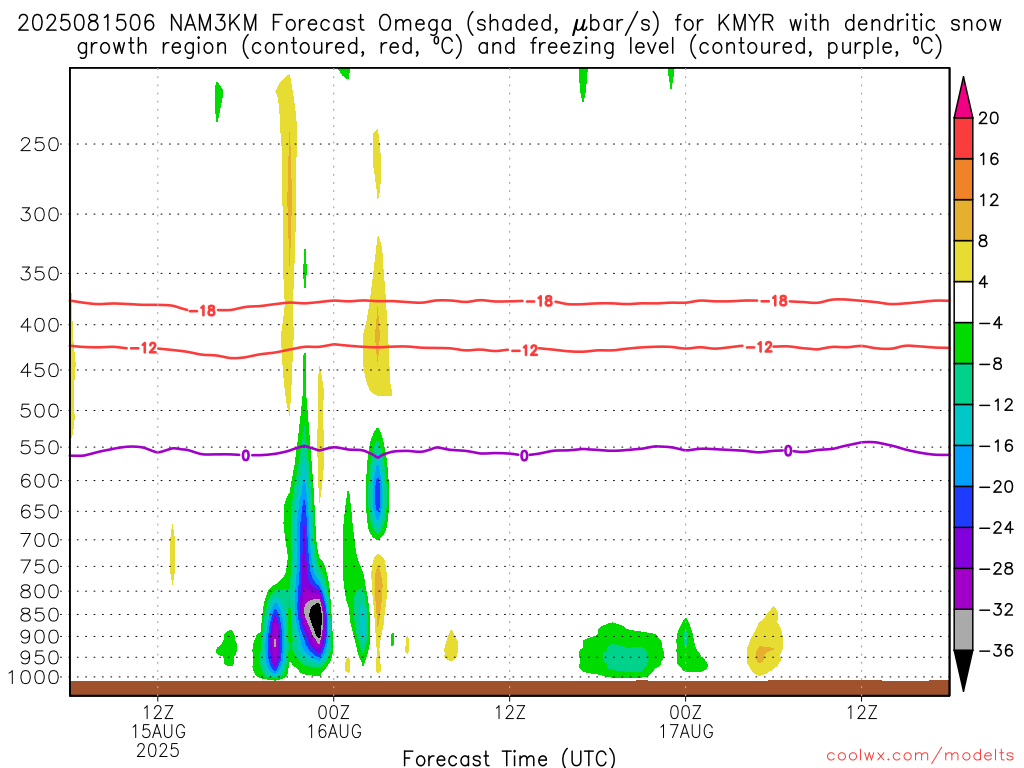Screen dimensions: 1024x768
Task: Select the 900 pressure level axis label
Action: click(x=40, y=637)
